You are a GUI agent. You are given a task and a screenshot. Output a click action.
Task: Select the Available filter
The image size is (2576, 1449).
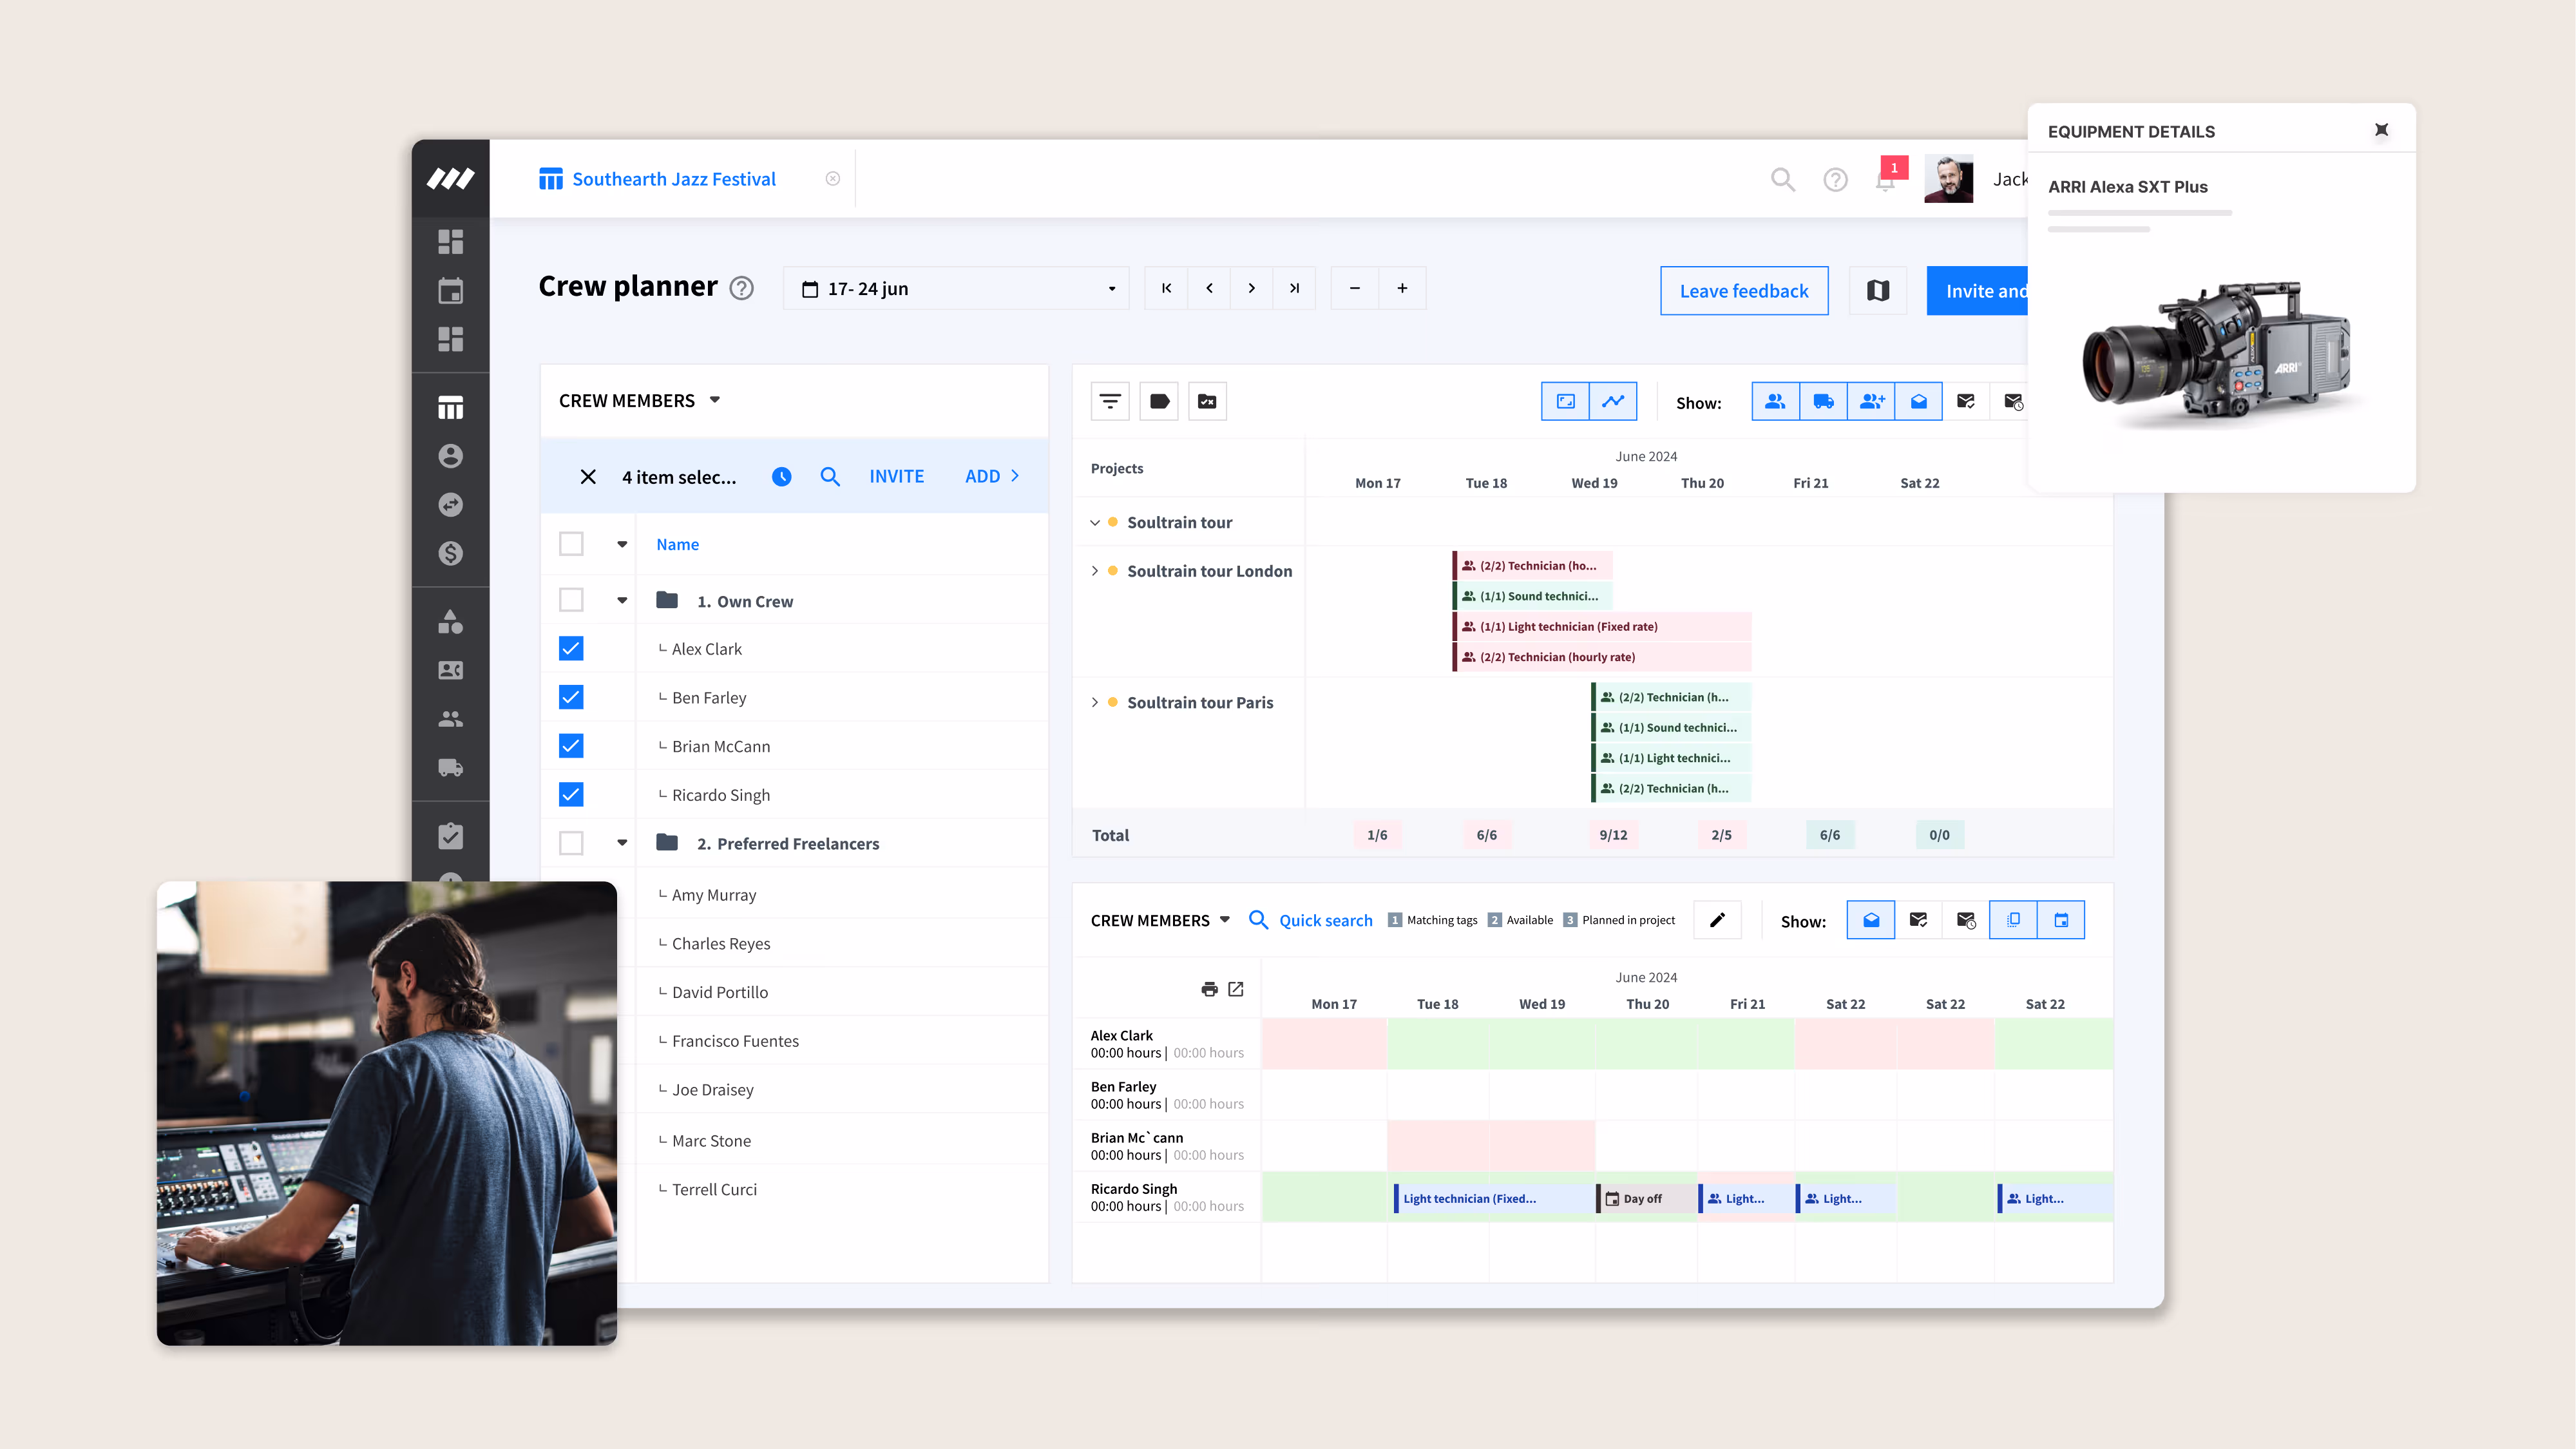point(1520,920)
